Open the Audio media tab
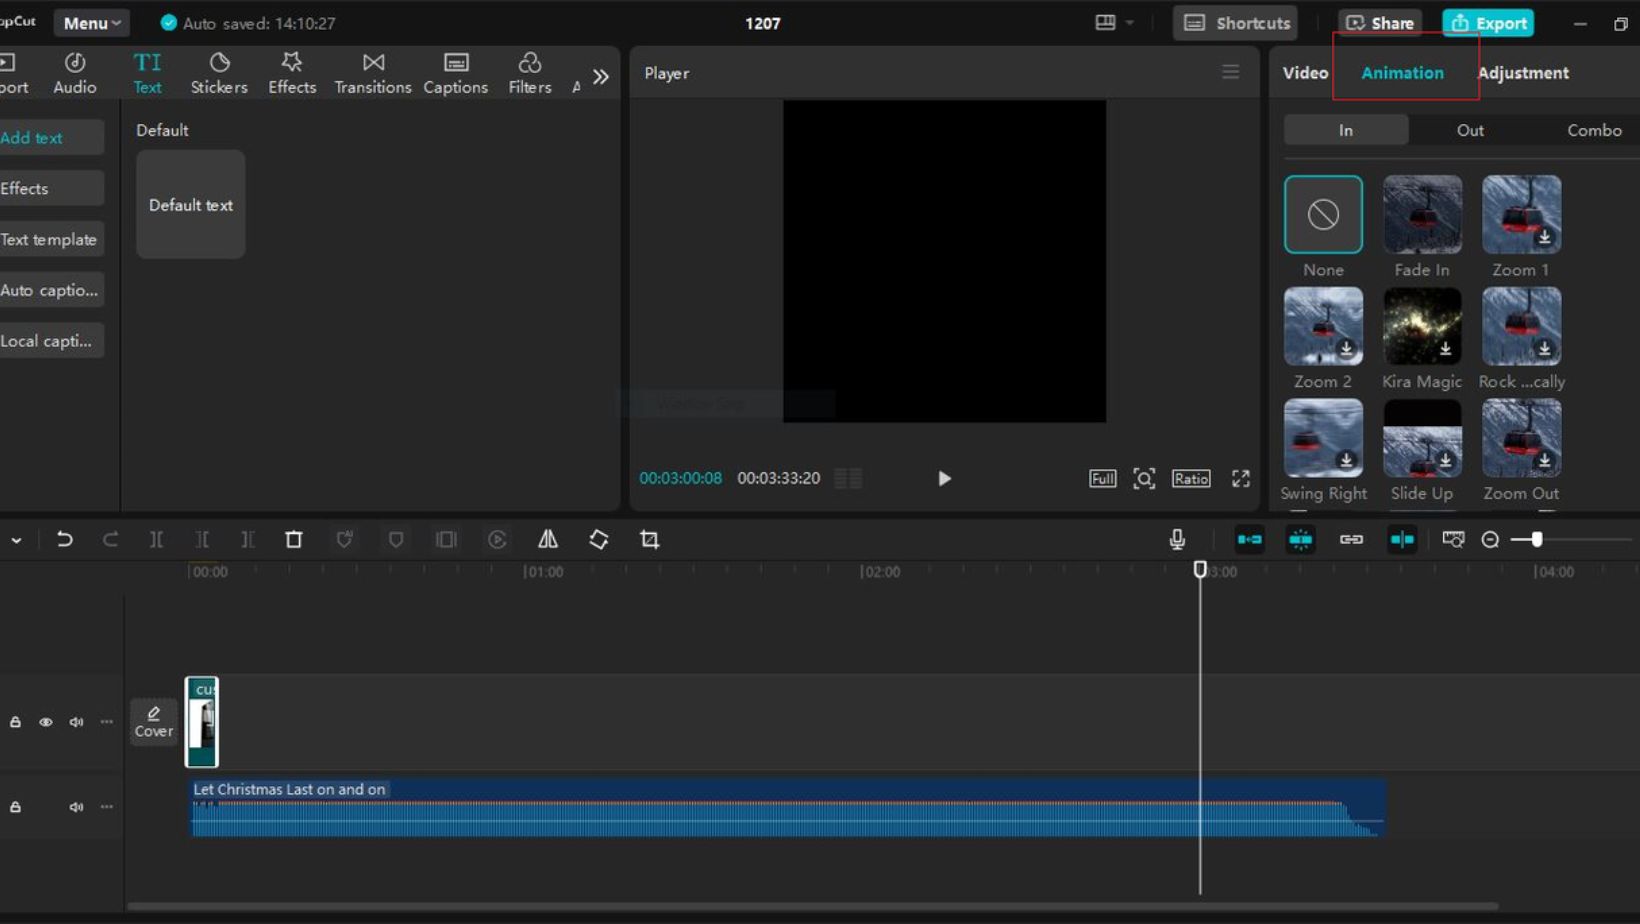 pos(75,73)
